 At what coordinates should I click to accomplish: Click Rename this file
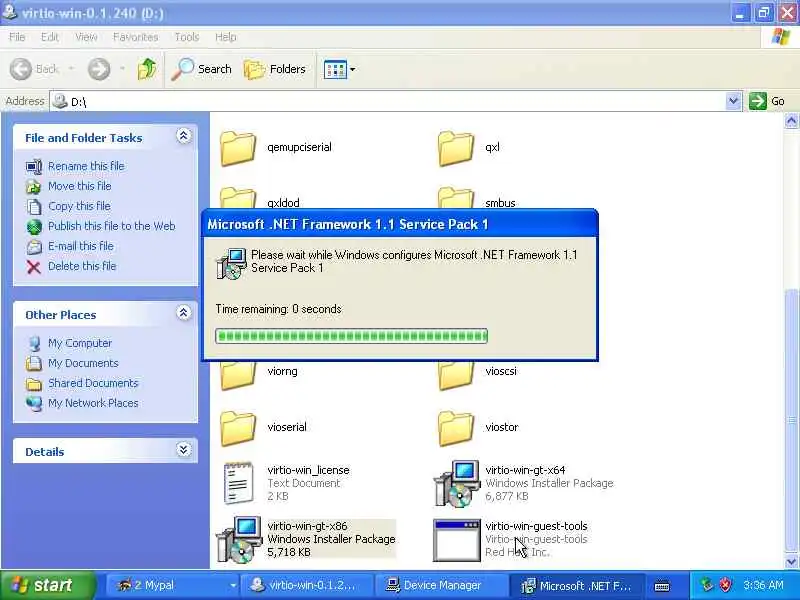(x=86, y=166)
